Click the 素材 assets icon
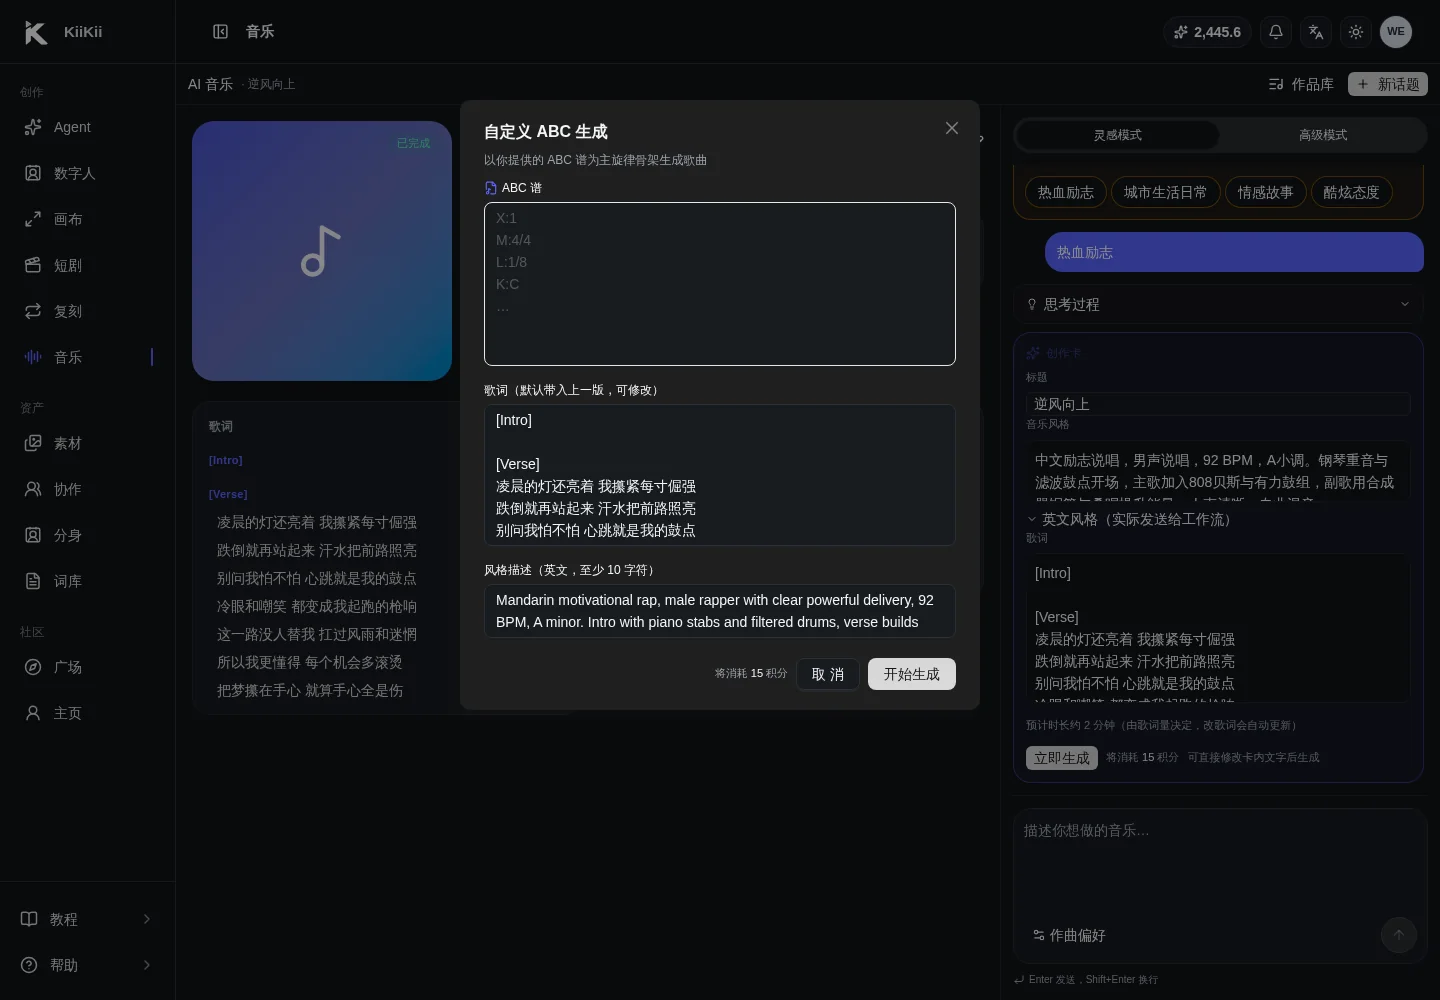 click(33, 443)
